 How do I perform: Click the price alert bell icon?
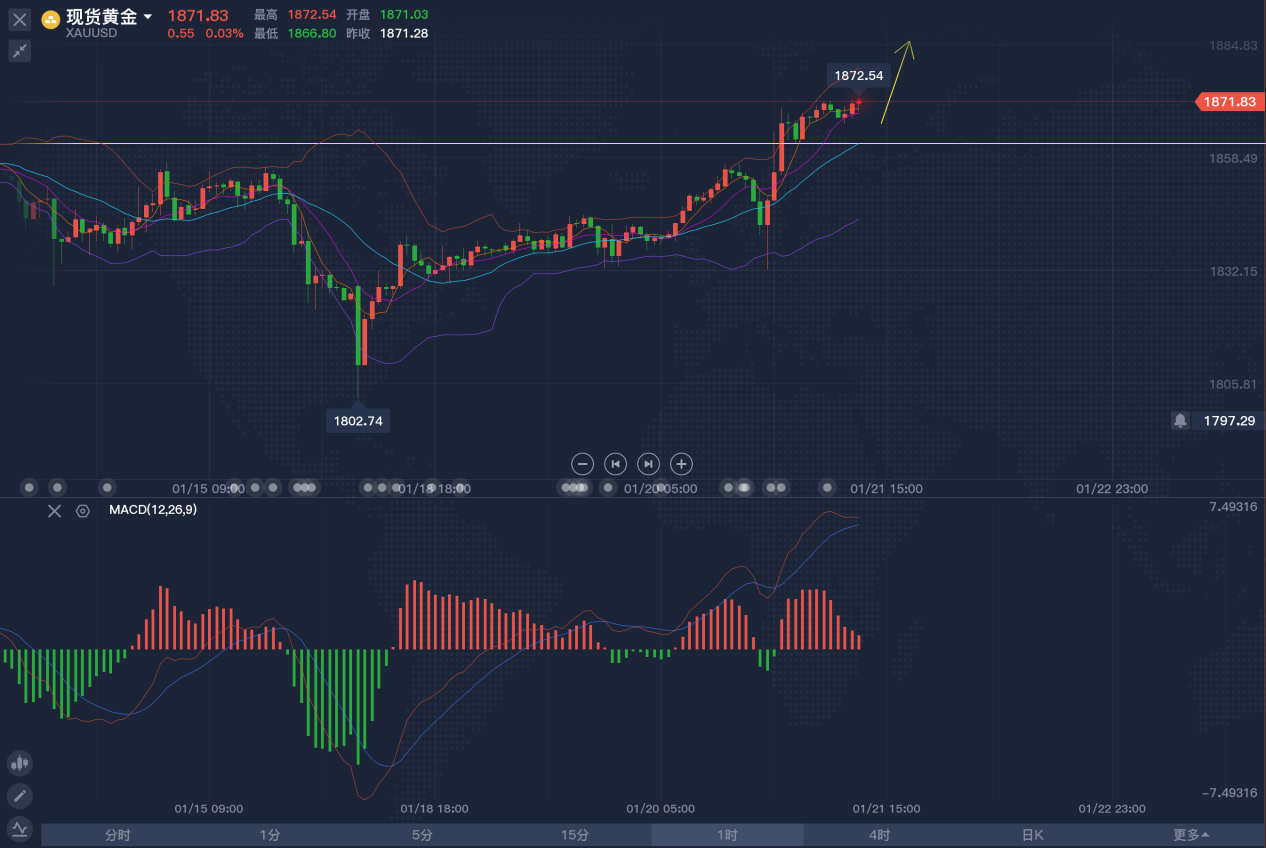coord(1181,420)
